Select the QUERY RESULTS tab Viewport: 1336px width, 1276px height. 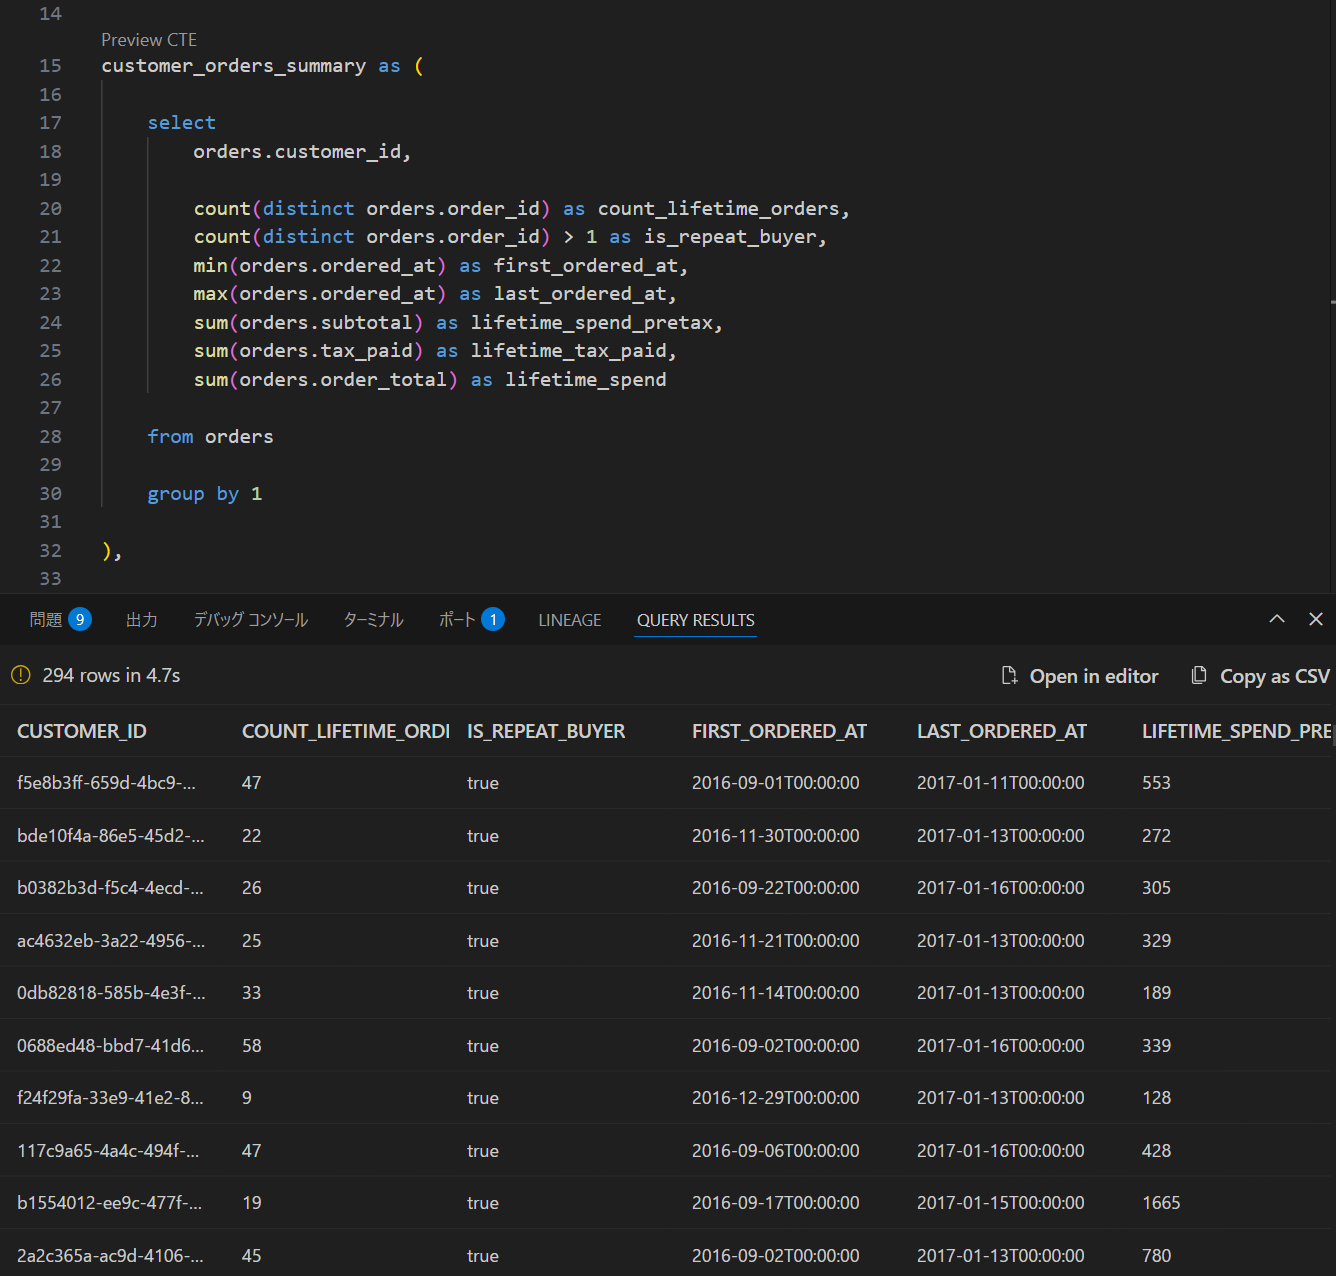point(696,620)
